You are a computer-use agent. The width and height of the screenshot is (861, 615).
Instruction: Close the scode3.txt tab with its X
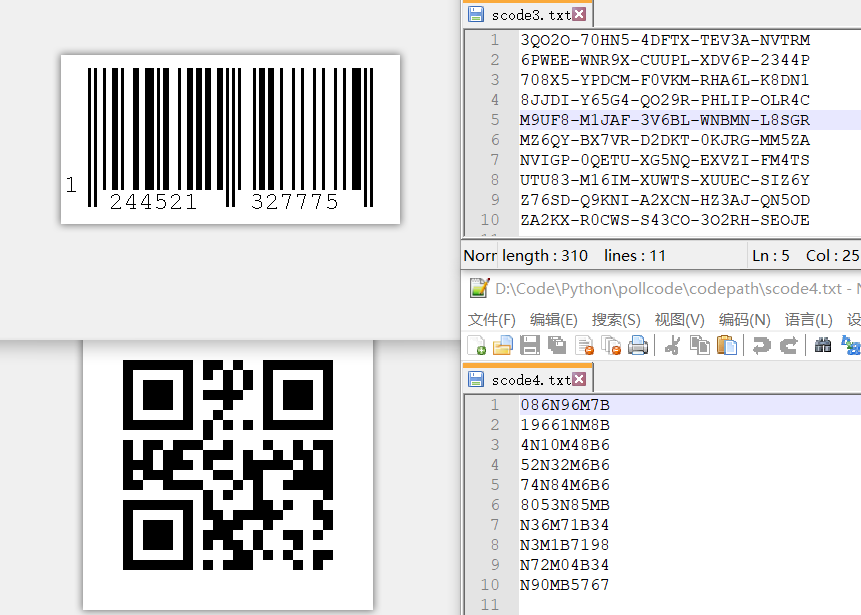coord(579,14)
